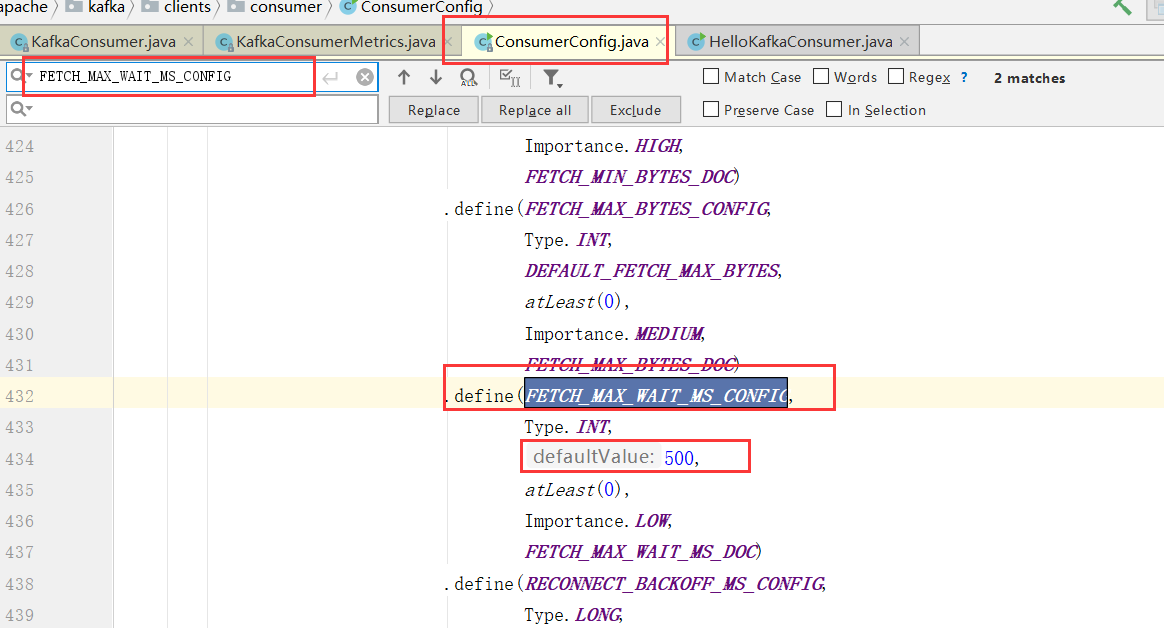Click the Exclude button
The image size is (1164, 628).
point(635,110)
